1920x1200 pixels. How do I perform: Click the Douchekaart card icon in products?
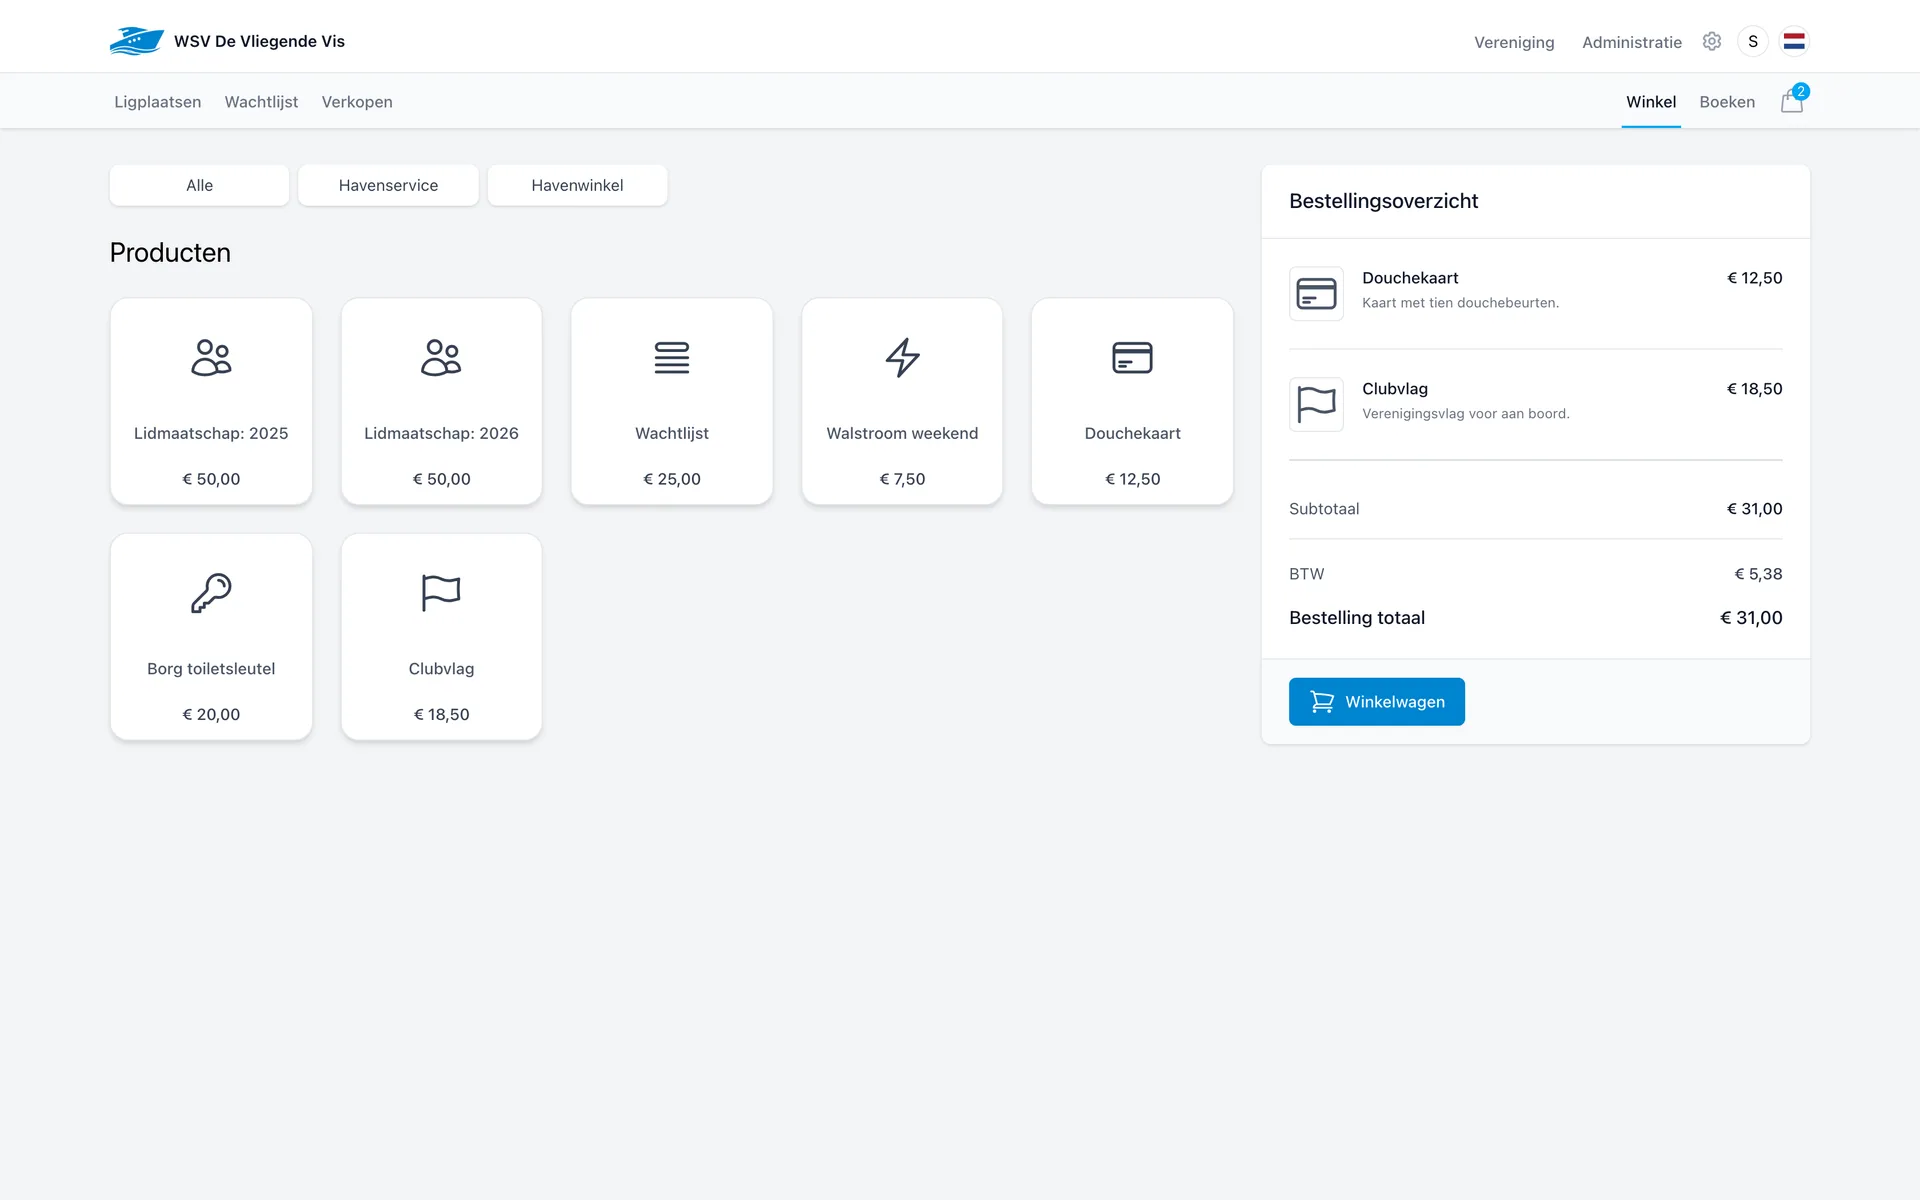pos(1132,357)
